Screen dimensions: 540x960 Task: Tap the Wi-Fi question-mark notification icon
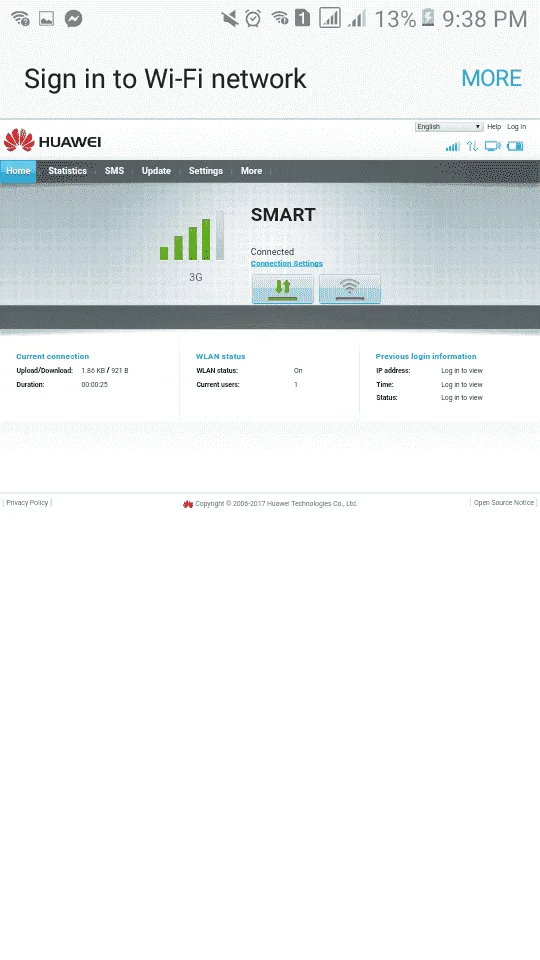coord(20,19)
